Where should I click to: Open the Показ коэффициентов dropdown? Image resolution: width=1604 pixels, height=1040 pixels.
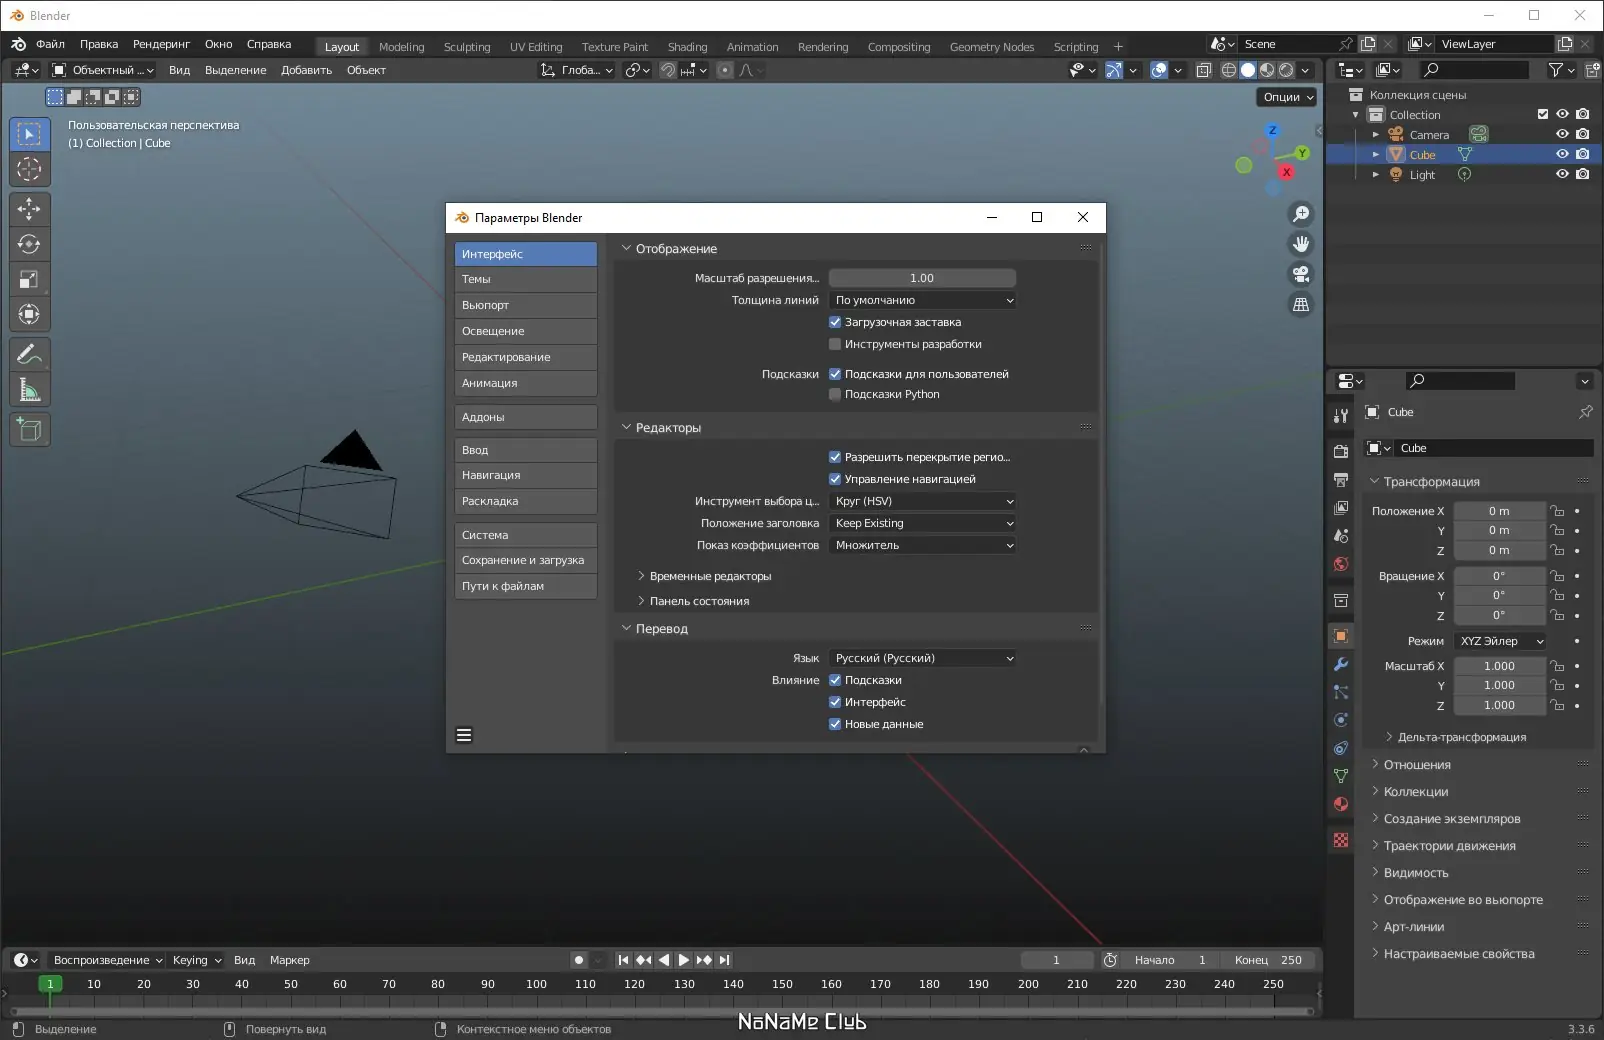point(922,545)
